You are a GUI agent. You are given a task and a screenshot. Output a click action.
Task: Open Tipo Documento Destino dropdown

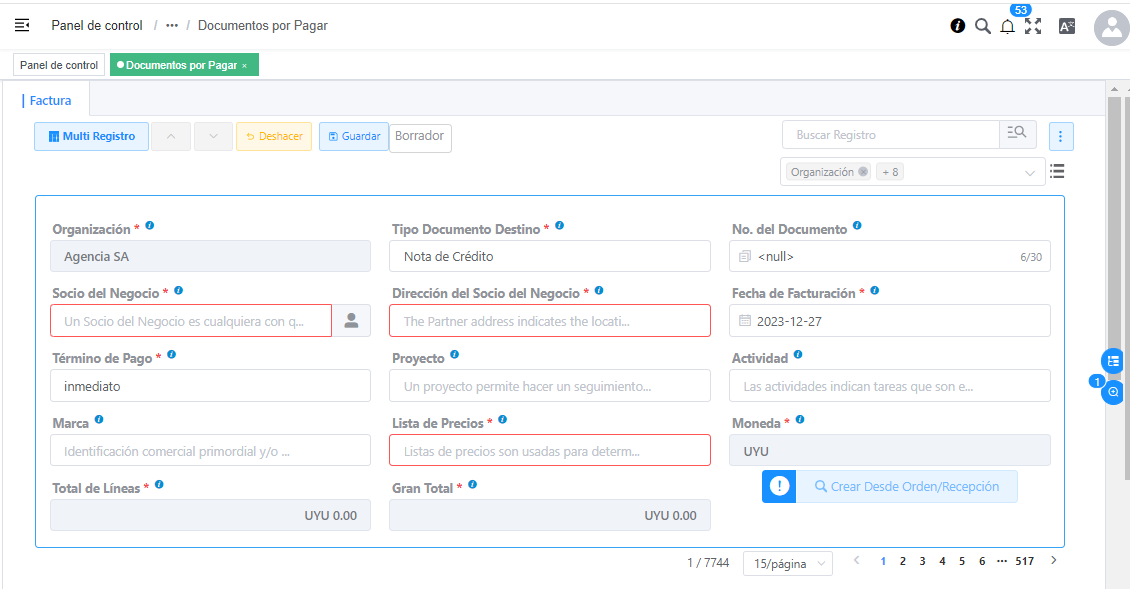pyautogui.click(x=549, y=256)
